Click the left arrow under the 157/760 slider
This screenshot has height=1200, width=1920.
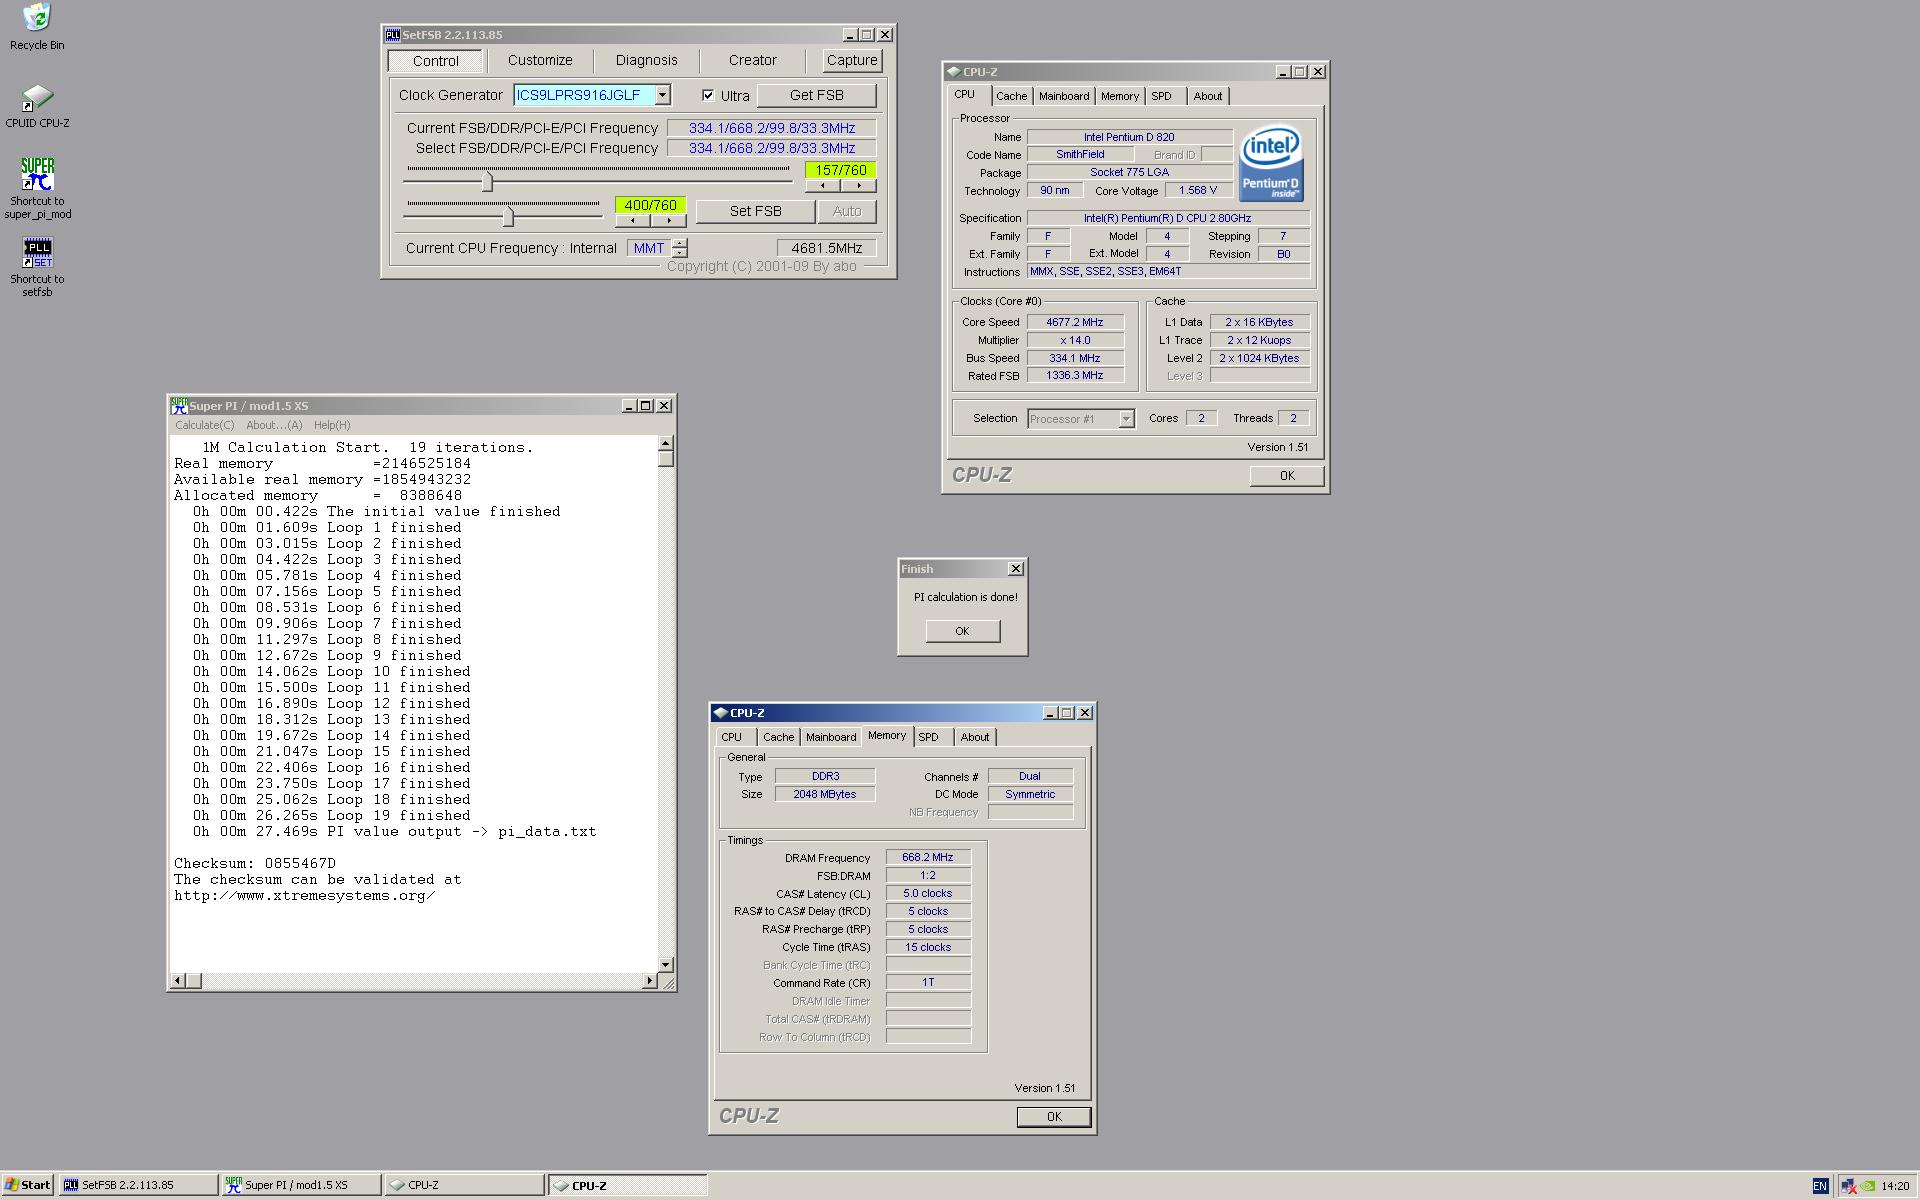click(x=823, y=186)
